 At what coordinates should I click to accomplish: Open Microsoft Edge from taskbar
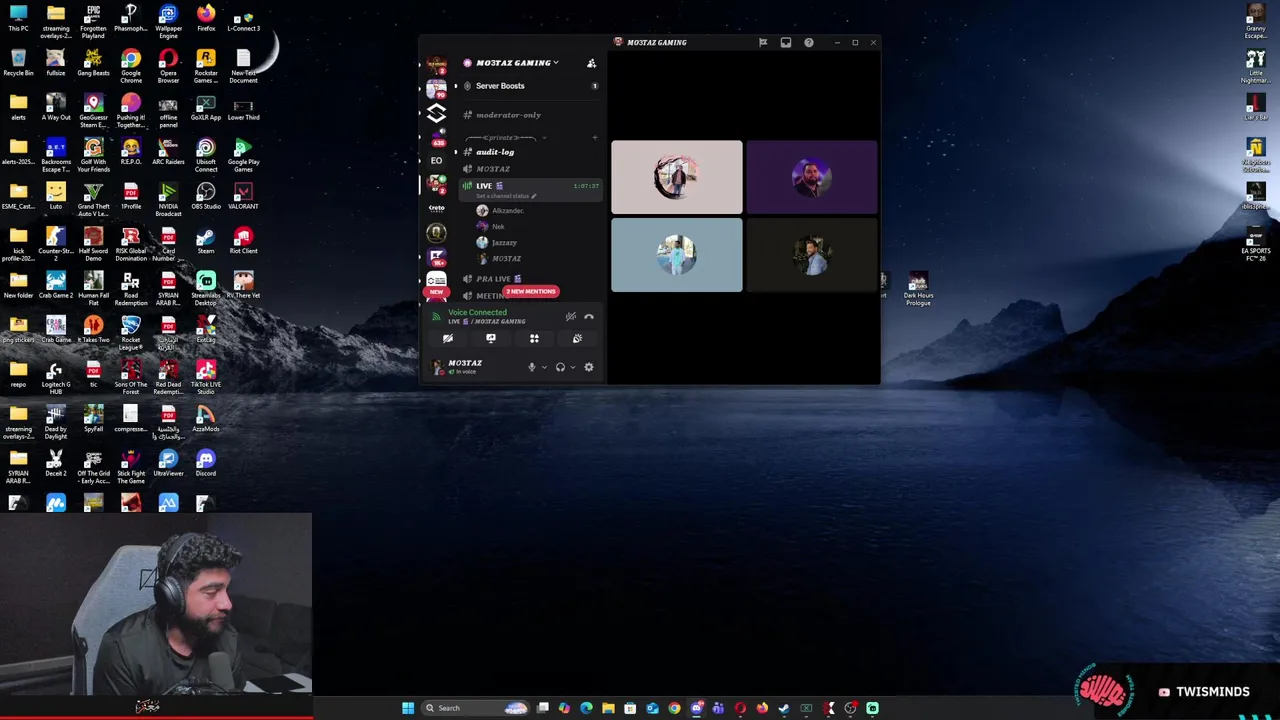(586, 708)
